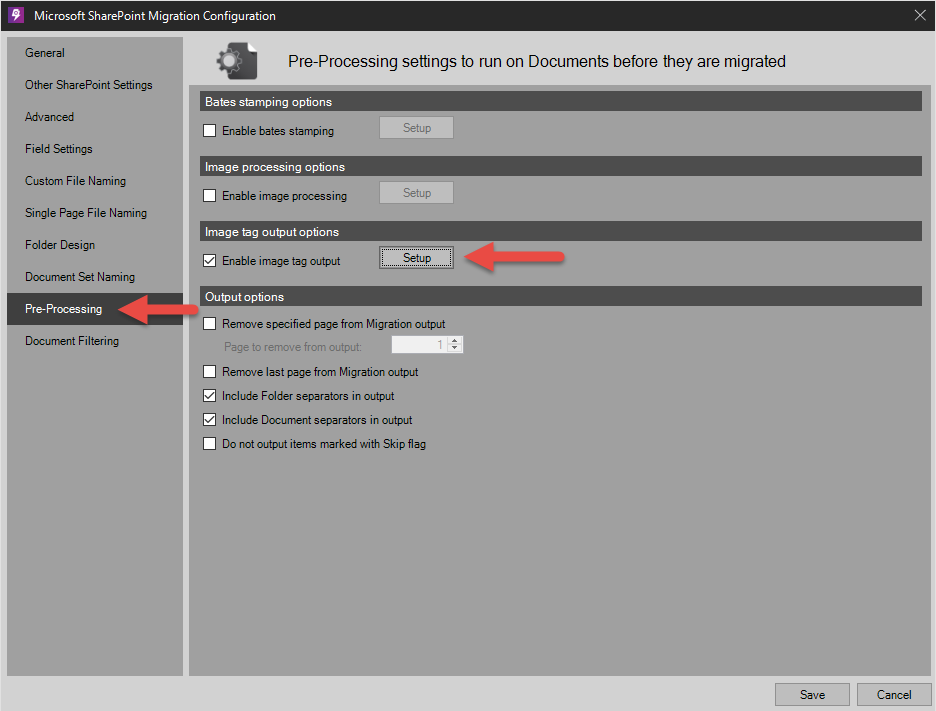This screenshot has height=711, width=936.
Task: Uncheck Enable image tag output
Action: pos(210,261)
